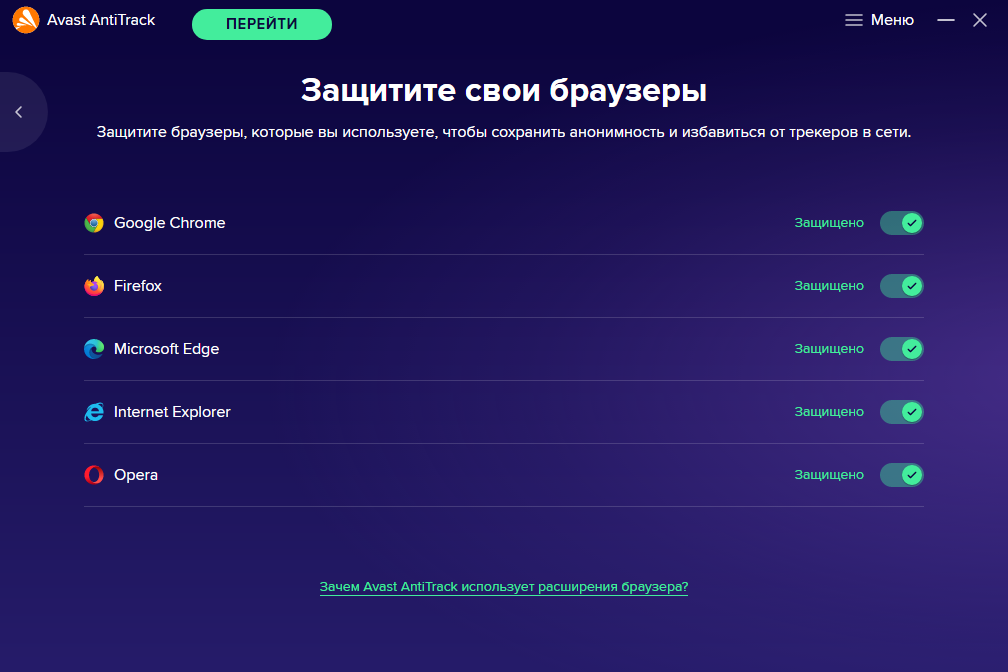Click Защищено status in Microsoft Edge row

[829, 349]
